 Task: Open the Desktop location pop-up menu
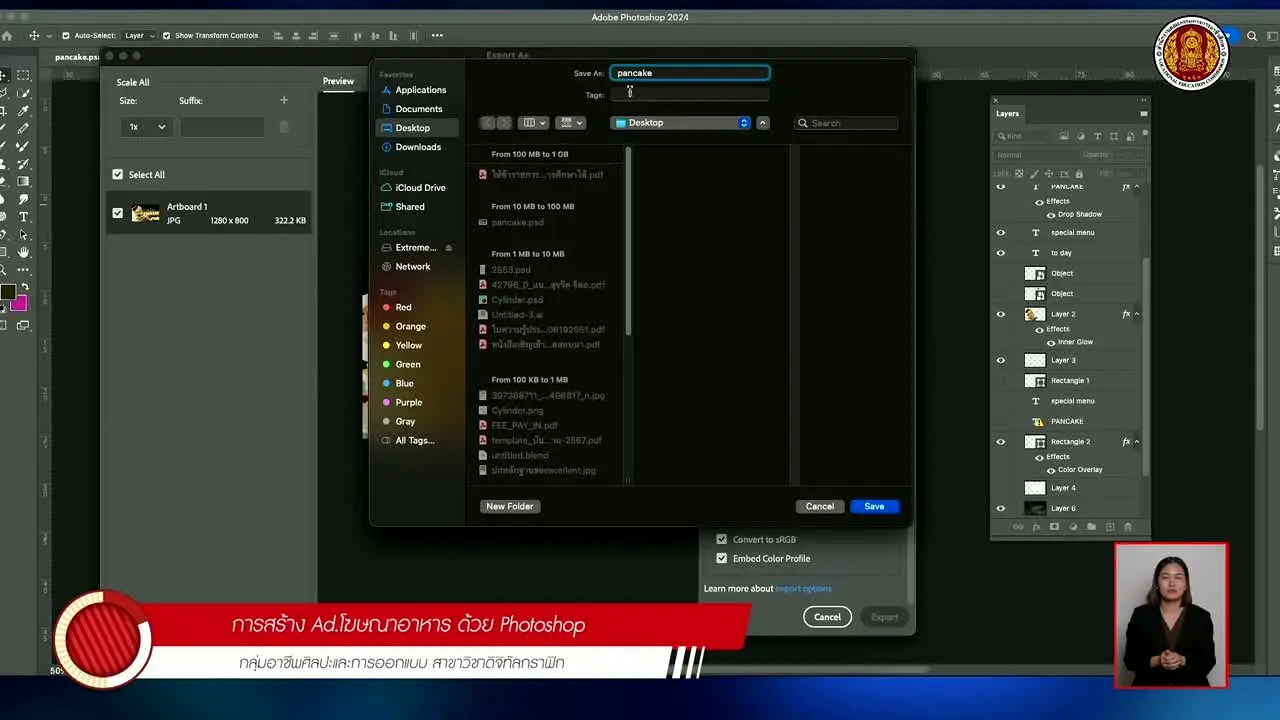[681, 123]
